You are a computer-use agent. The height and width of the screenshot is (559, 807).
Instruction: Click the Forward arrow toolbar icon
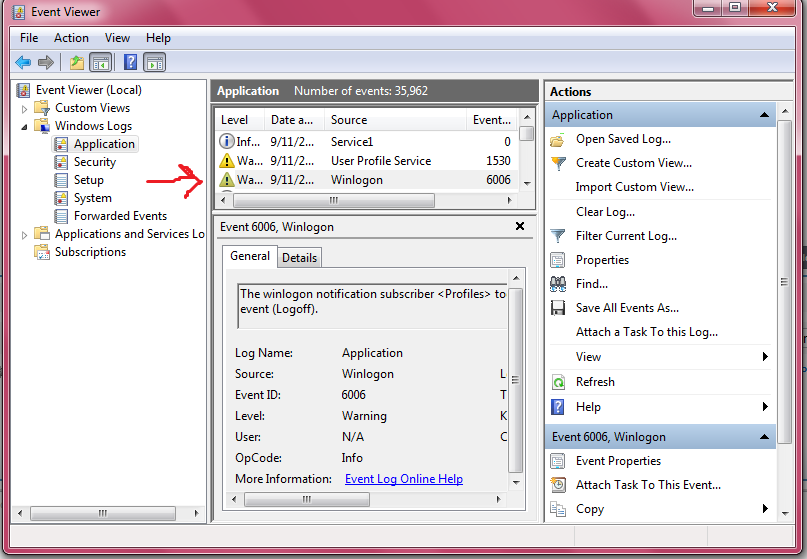tap(46, 63)
